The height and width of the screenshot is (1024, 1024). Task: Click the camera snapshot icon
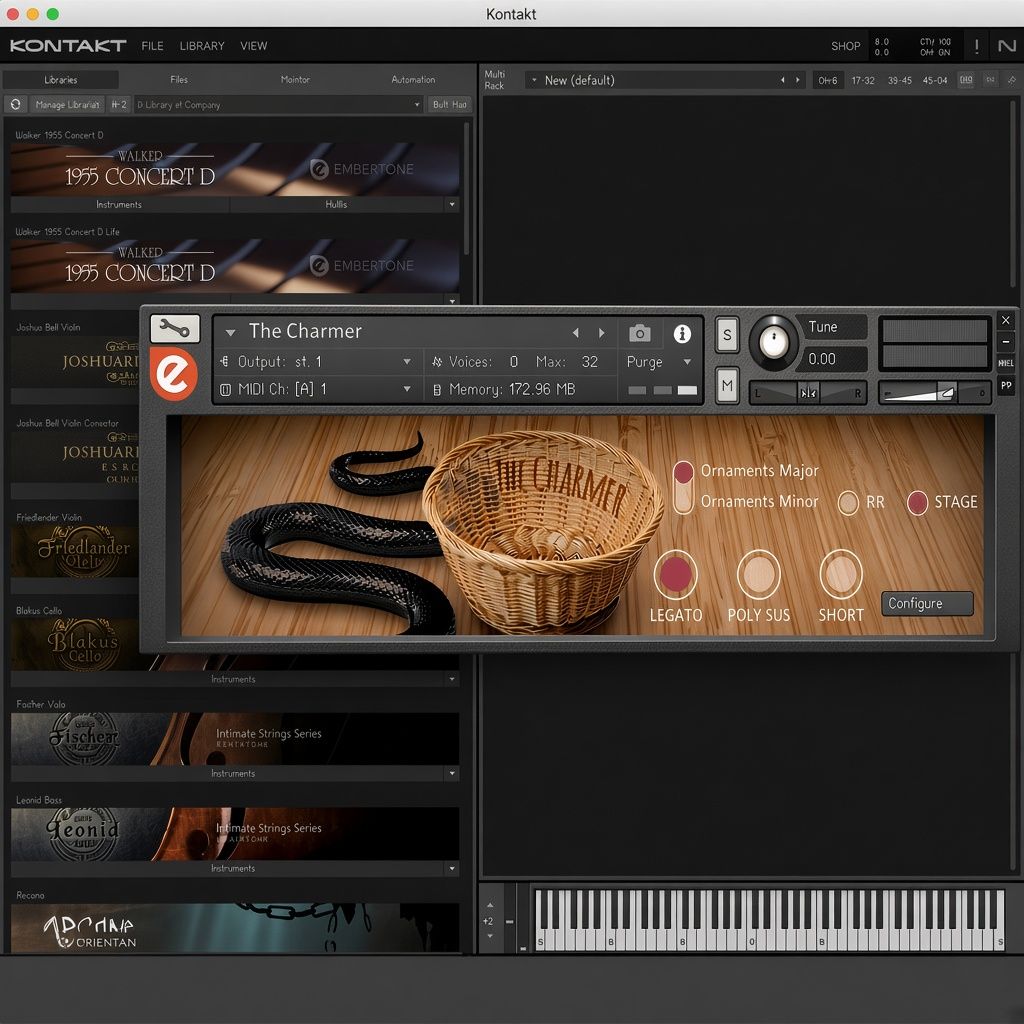639,334
